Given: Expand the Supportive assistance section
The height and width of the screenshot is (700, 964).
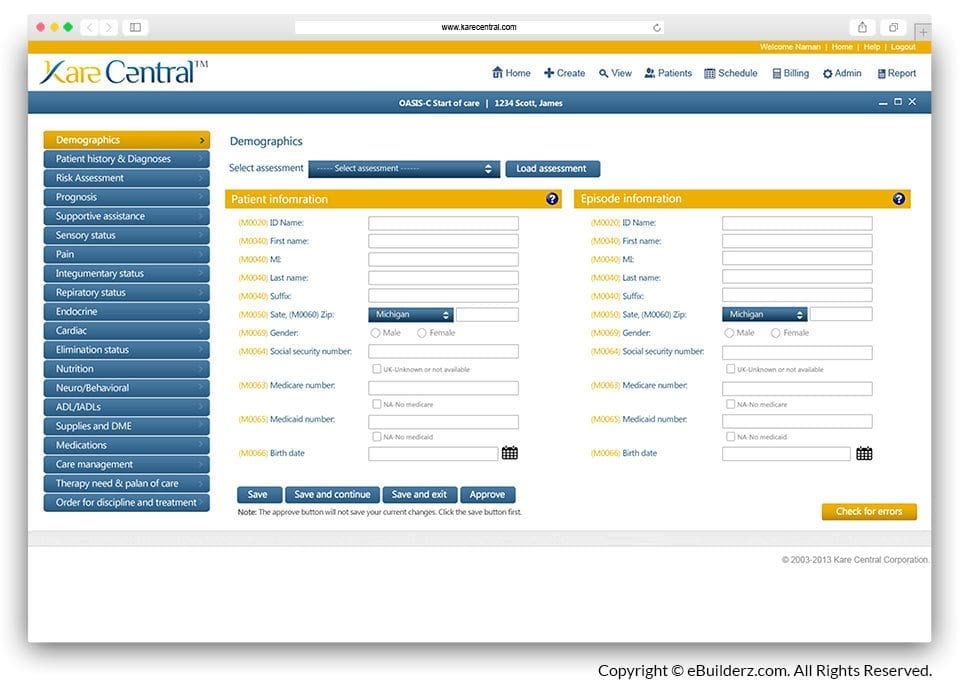Looking at the screenshot, I should coord(127,216).
